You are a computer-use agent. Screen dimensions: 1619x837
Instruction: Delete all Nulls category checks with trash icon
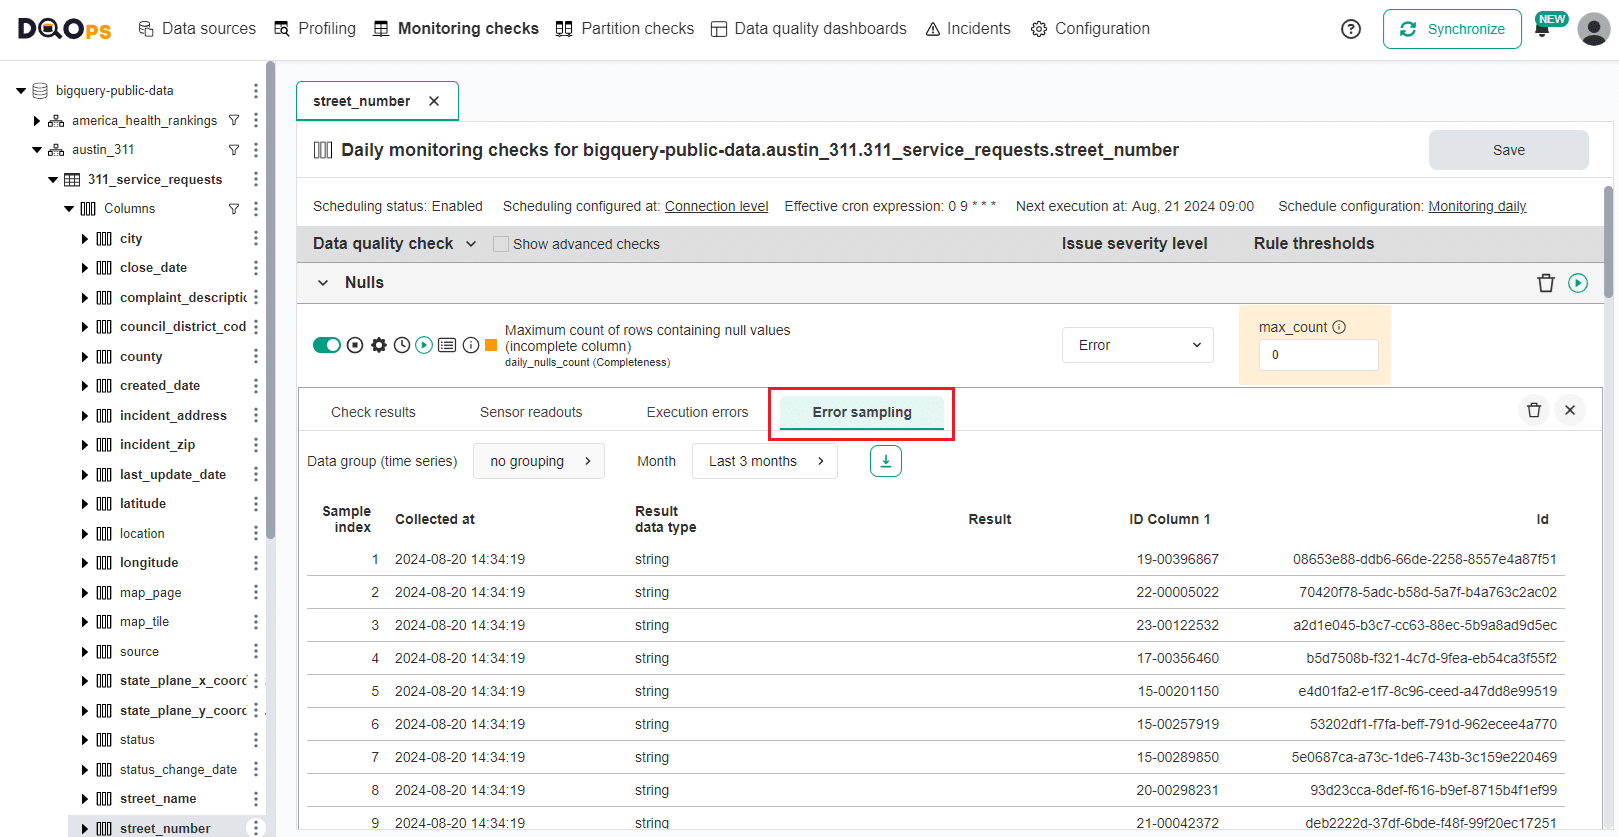coord(1546,283)
